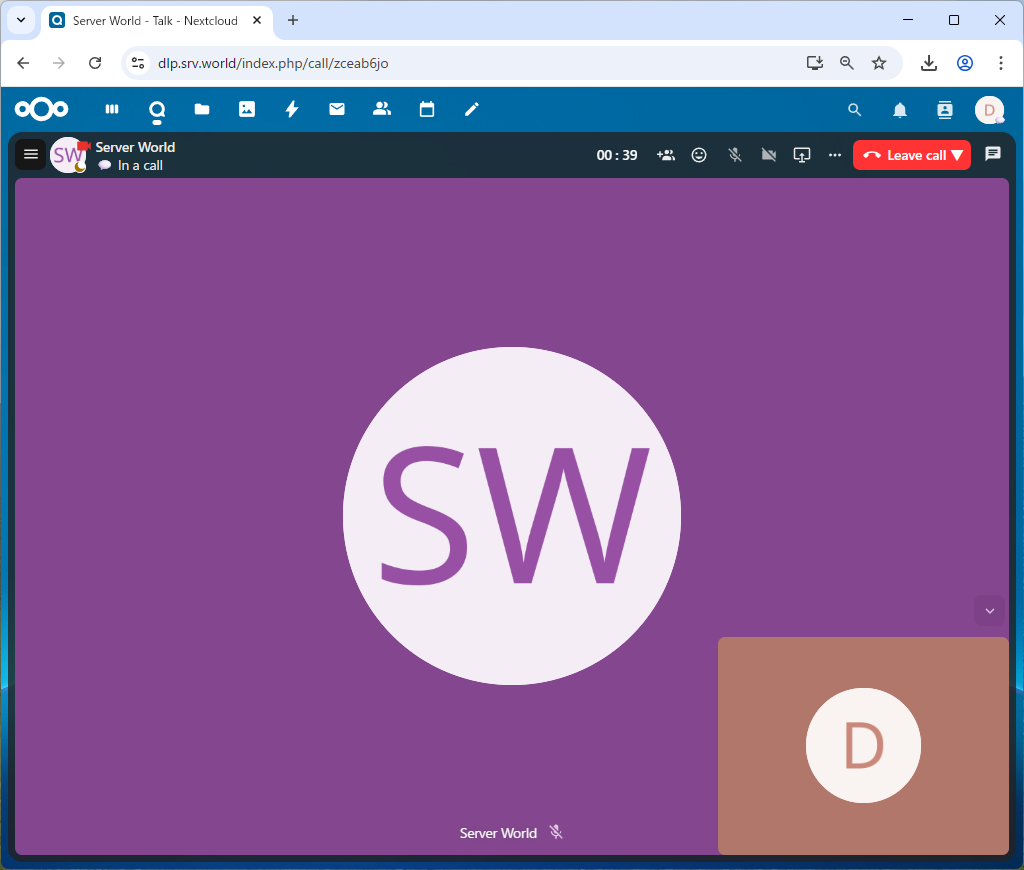Image resolution: width=1024 pixels, height=870 pixels.
Task: Enable the camera in call toolbar
Action: click(x=768, y=155)
